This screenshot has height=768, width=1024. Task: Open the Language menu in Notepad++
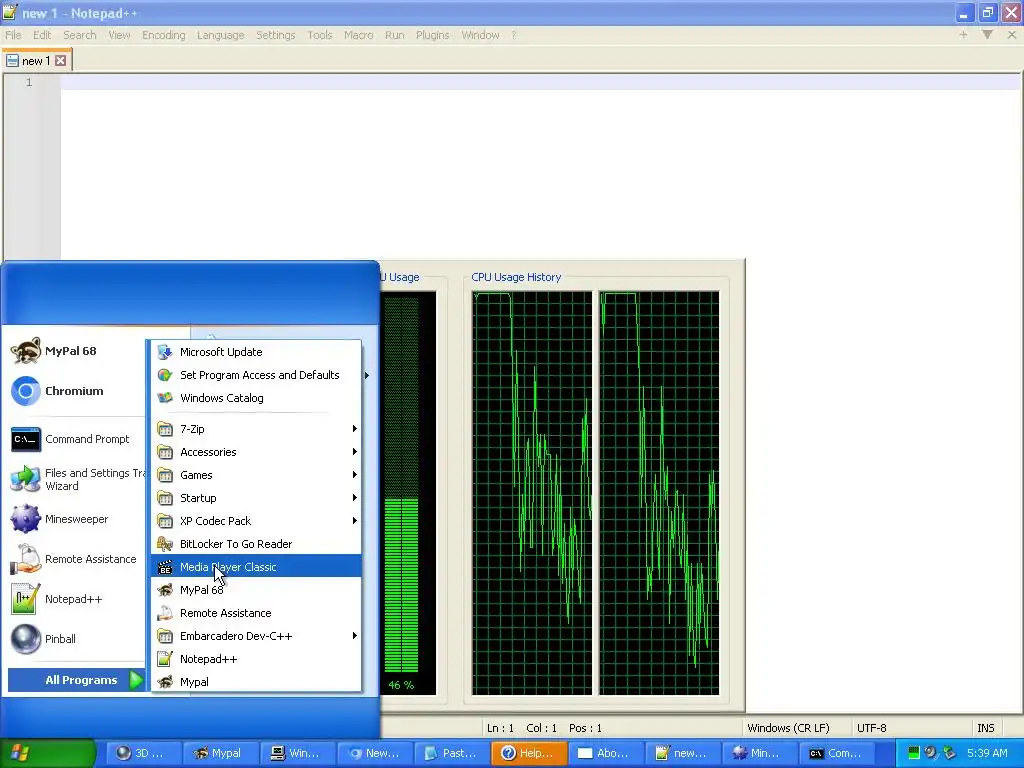click(221, 35)
